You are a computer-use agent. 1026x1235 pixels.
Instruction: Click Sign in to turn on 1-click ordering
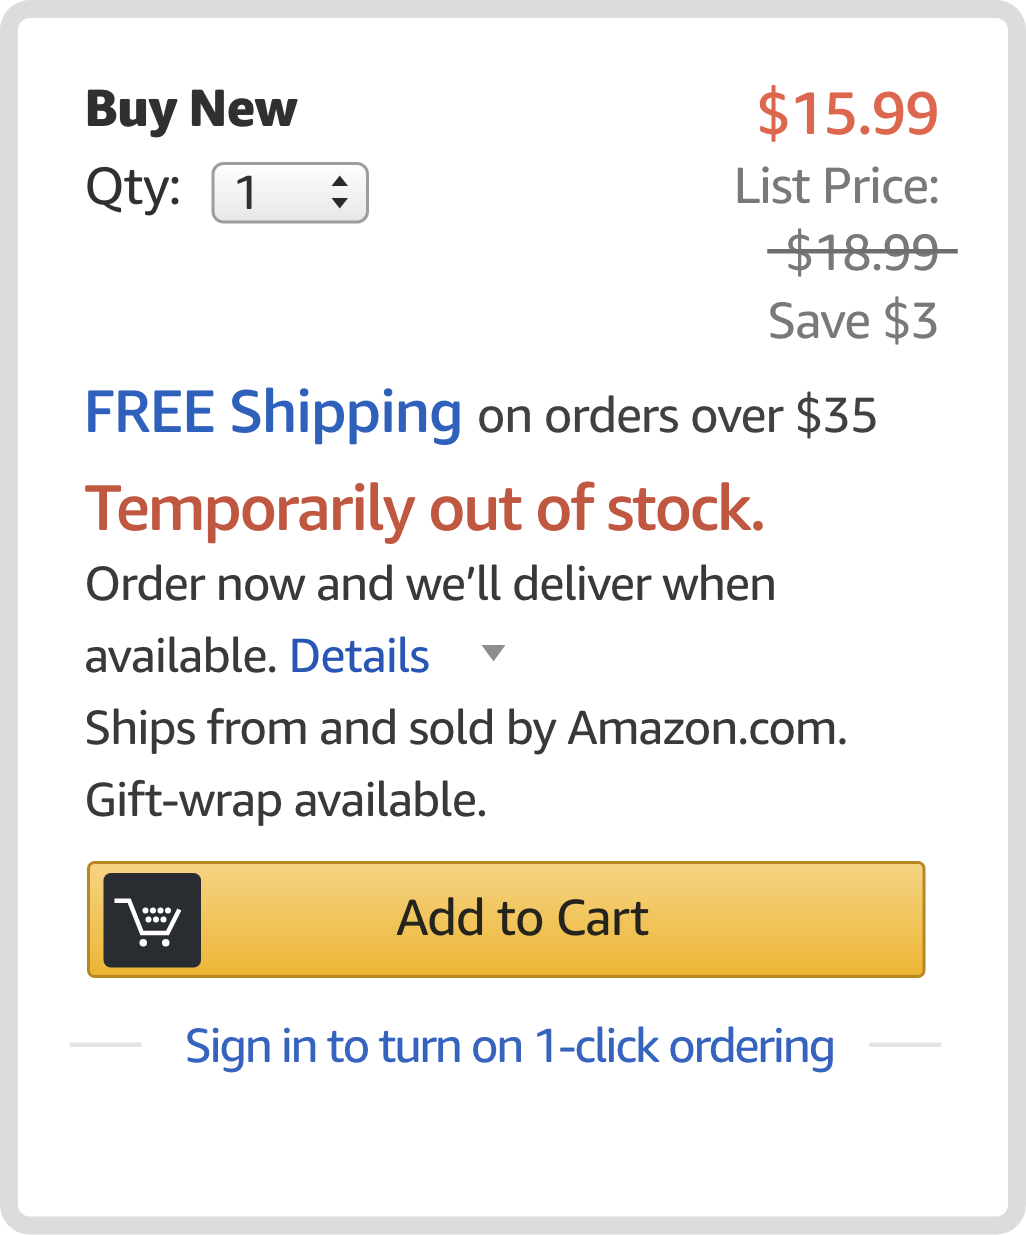pyautogui.click(x=508, y=1045)
